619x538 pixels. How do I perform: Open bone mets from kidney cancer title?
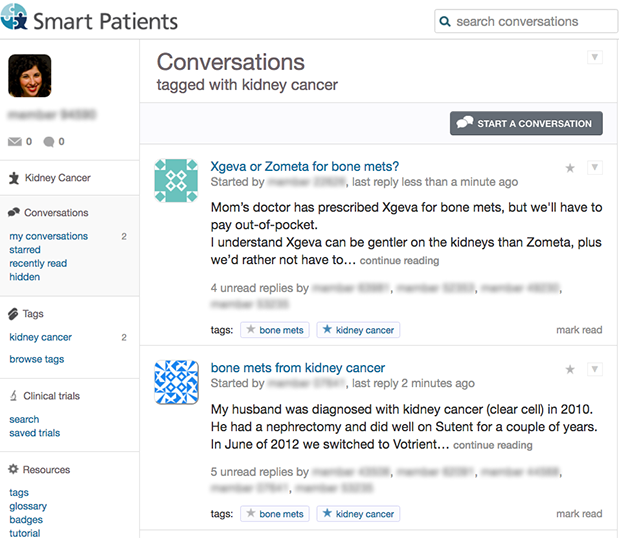point(298,367)
